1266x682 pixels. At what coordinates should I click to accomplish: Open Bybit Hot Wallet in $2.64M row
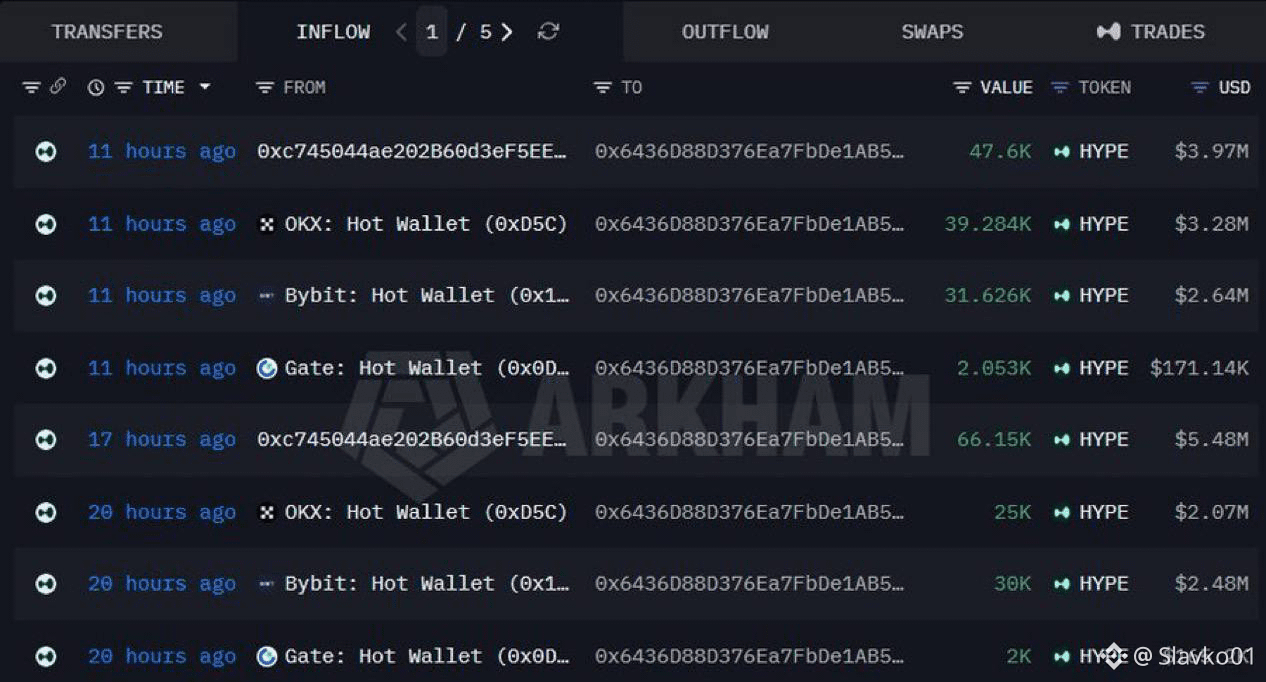point(427,296)
